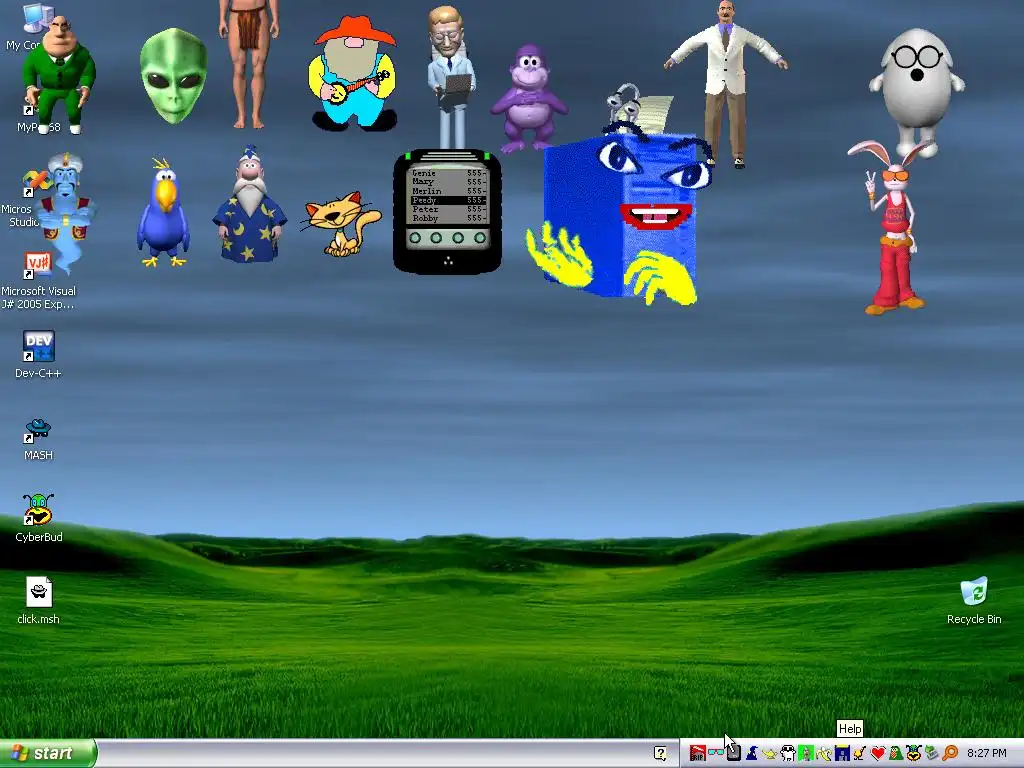Click the yellow bird on perch tray icon

tap(859, 754)
